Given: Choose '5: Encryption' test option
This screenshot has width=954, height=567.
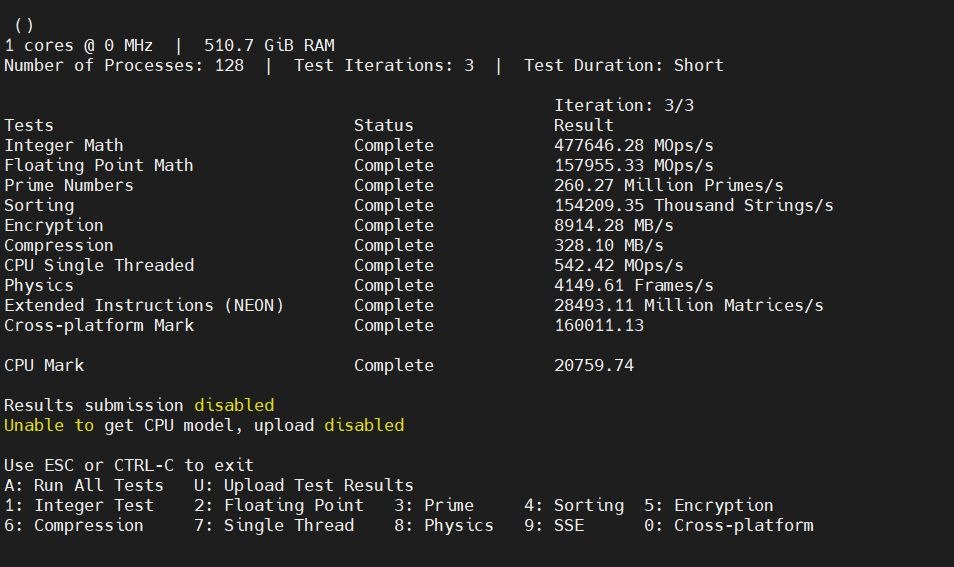Looking at the screenshot, I should coord(709,506).
